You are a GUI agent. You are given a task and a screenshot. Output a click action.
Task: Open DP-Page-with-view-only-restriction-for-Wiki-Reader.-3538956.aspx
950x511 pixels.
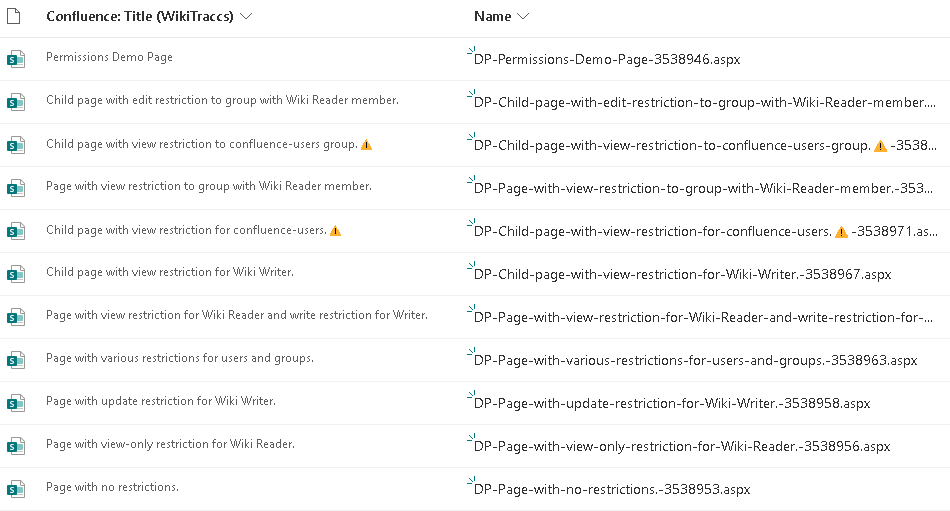pyautogui.click(x=682, y=447)
